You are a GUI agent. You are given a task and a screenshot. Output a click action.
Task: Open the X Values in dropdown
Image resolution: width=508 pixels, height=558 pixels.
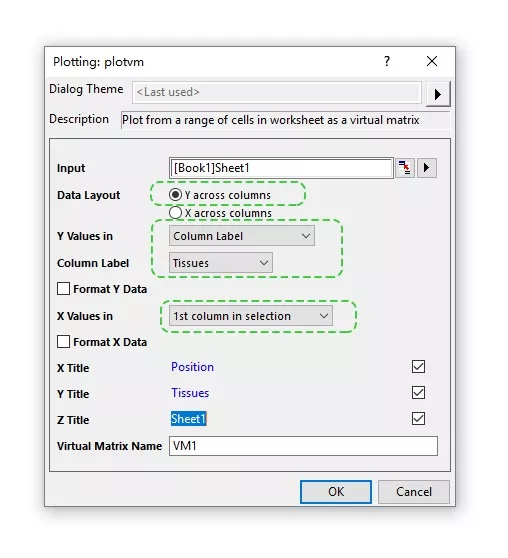tap(251, 316)
